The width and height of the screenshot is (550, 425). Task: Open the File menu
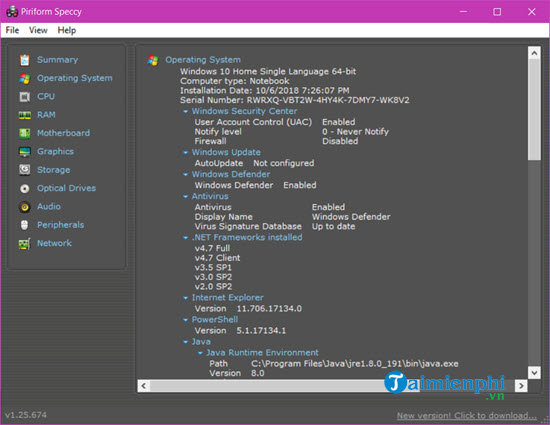12,31
